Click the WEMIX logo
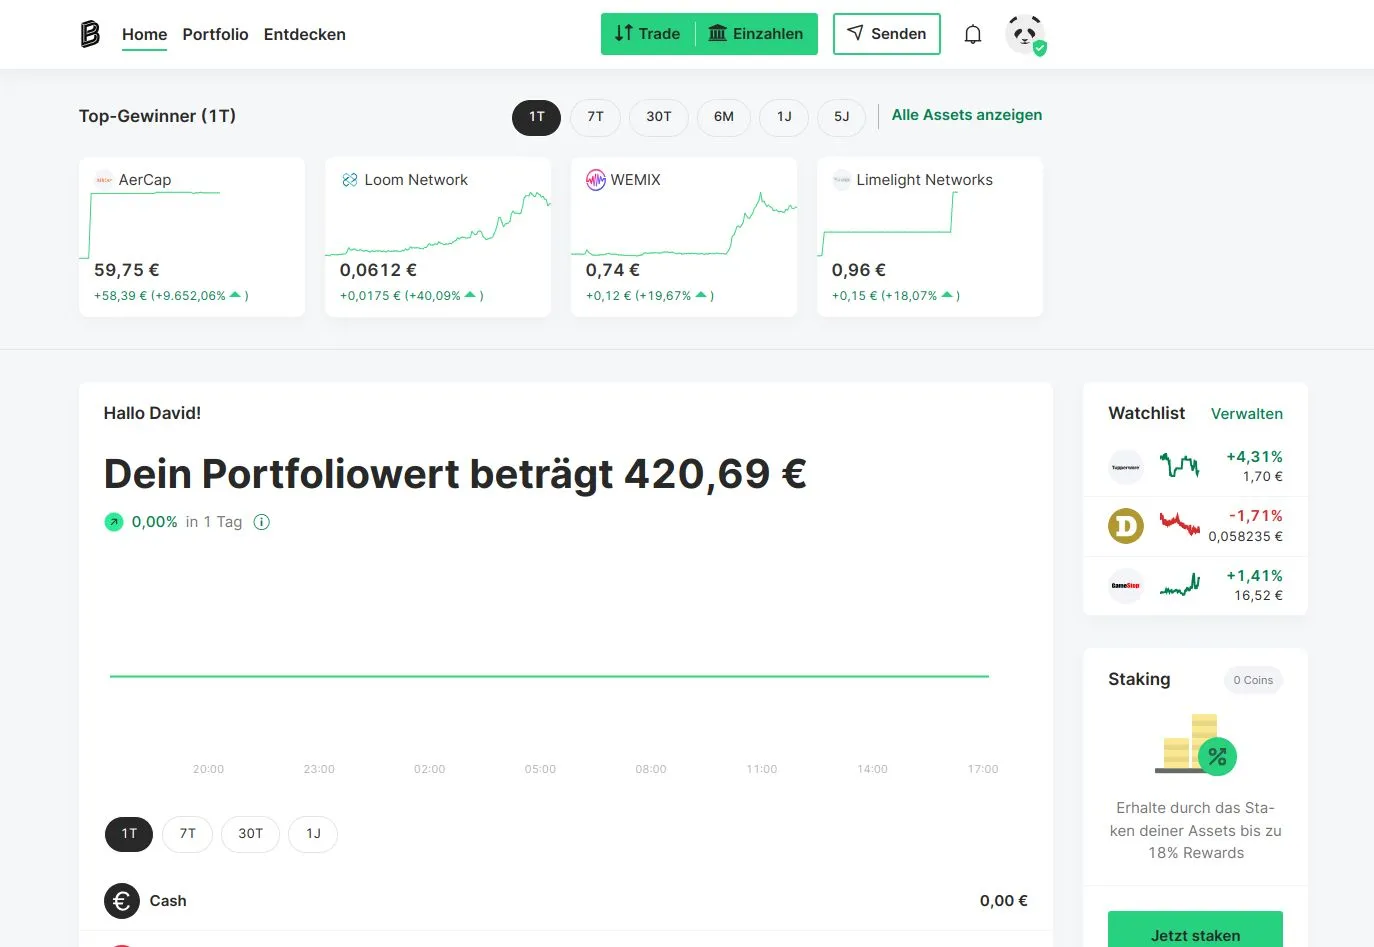The height and width of the screenshot is (947, 1374). click(x=596, y=180)
